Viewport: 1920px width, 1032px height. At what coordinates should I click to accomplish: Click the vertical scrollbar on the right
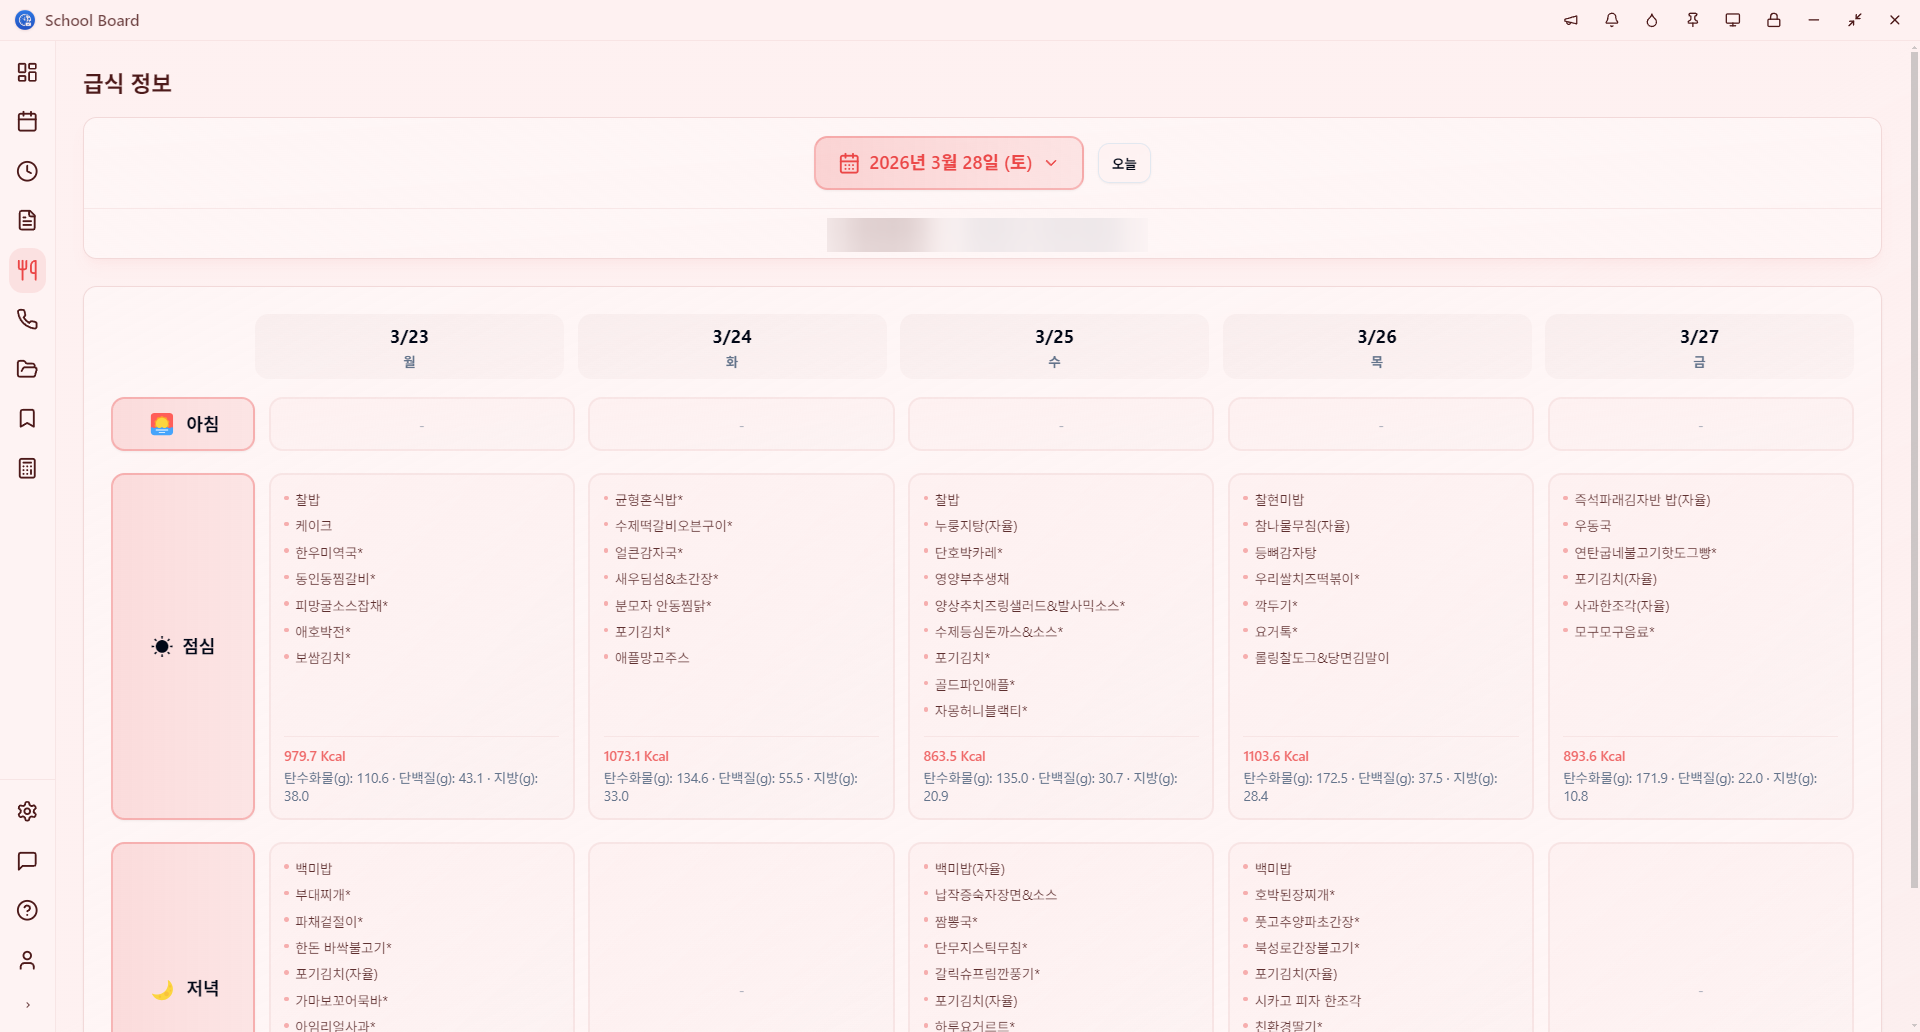(x=1914, y=470)
